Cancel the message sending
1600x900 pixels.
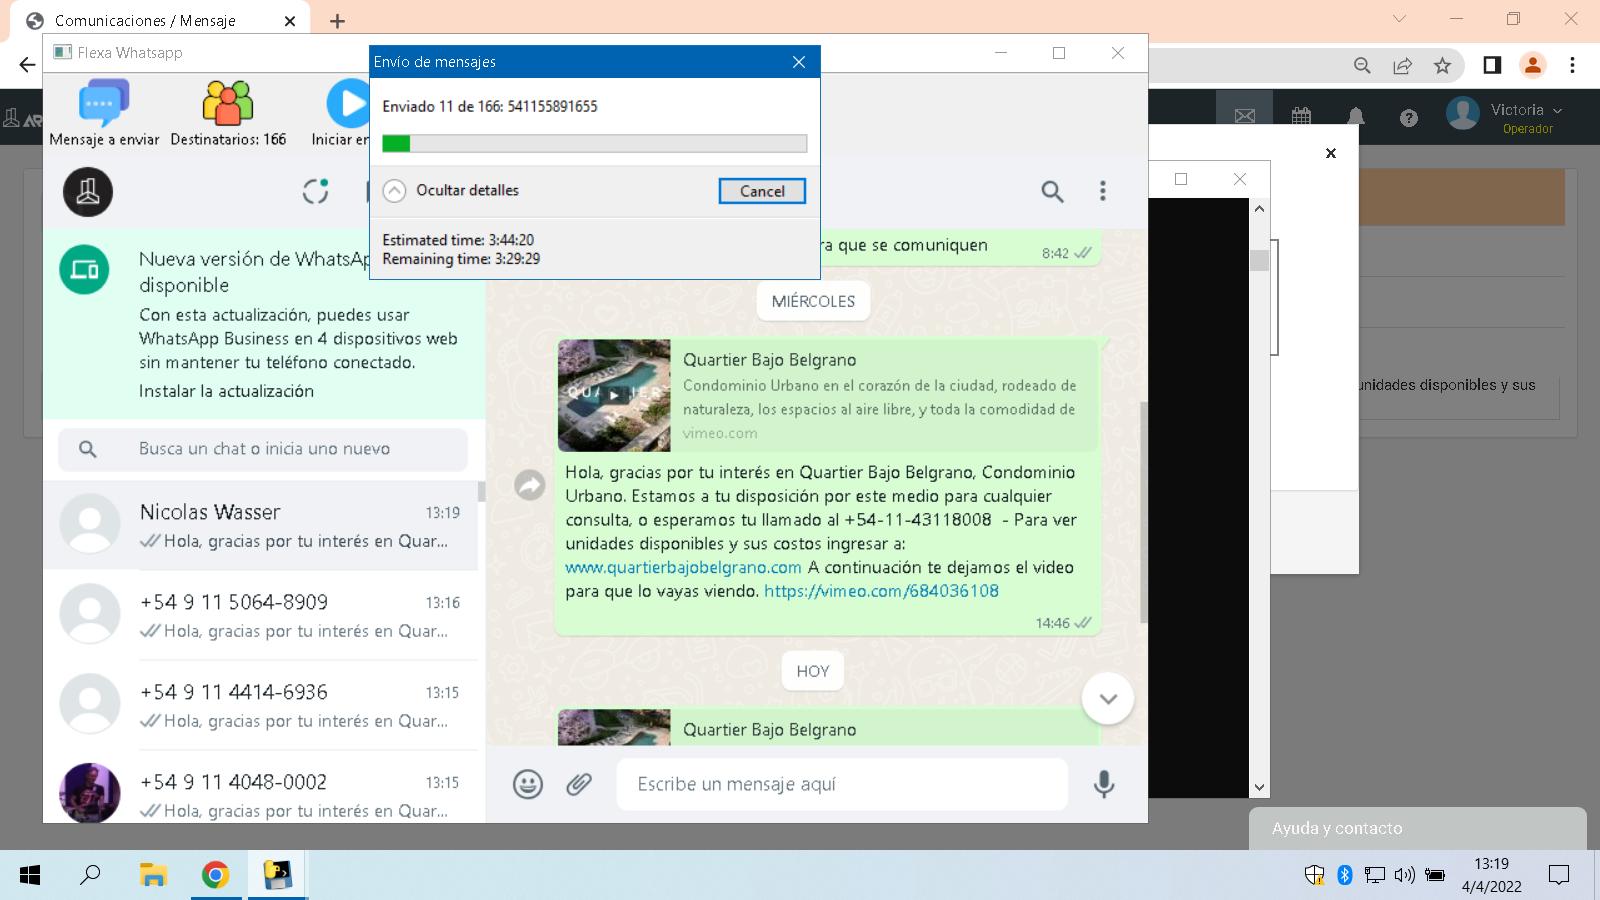(x=762, y=191)
